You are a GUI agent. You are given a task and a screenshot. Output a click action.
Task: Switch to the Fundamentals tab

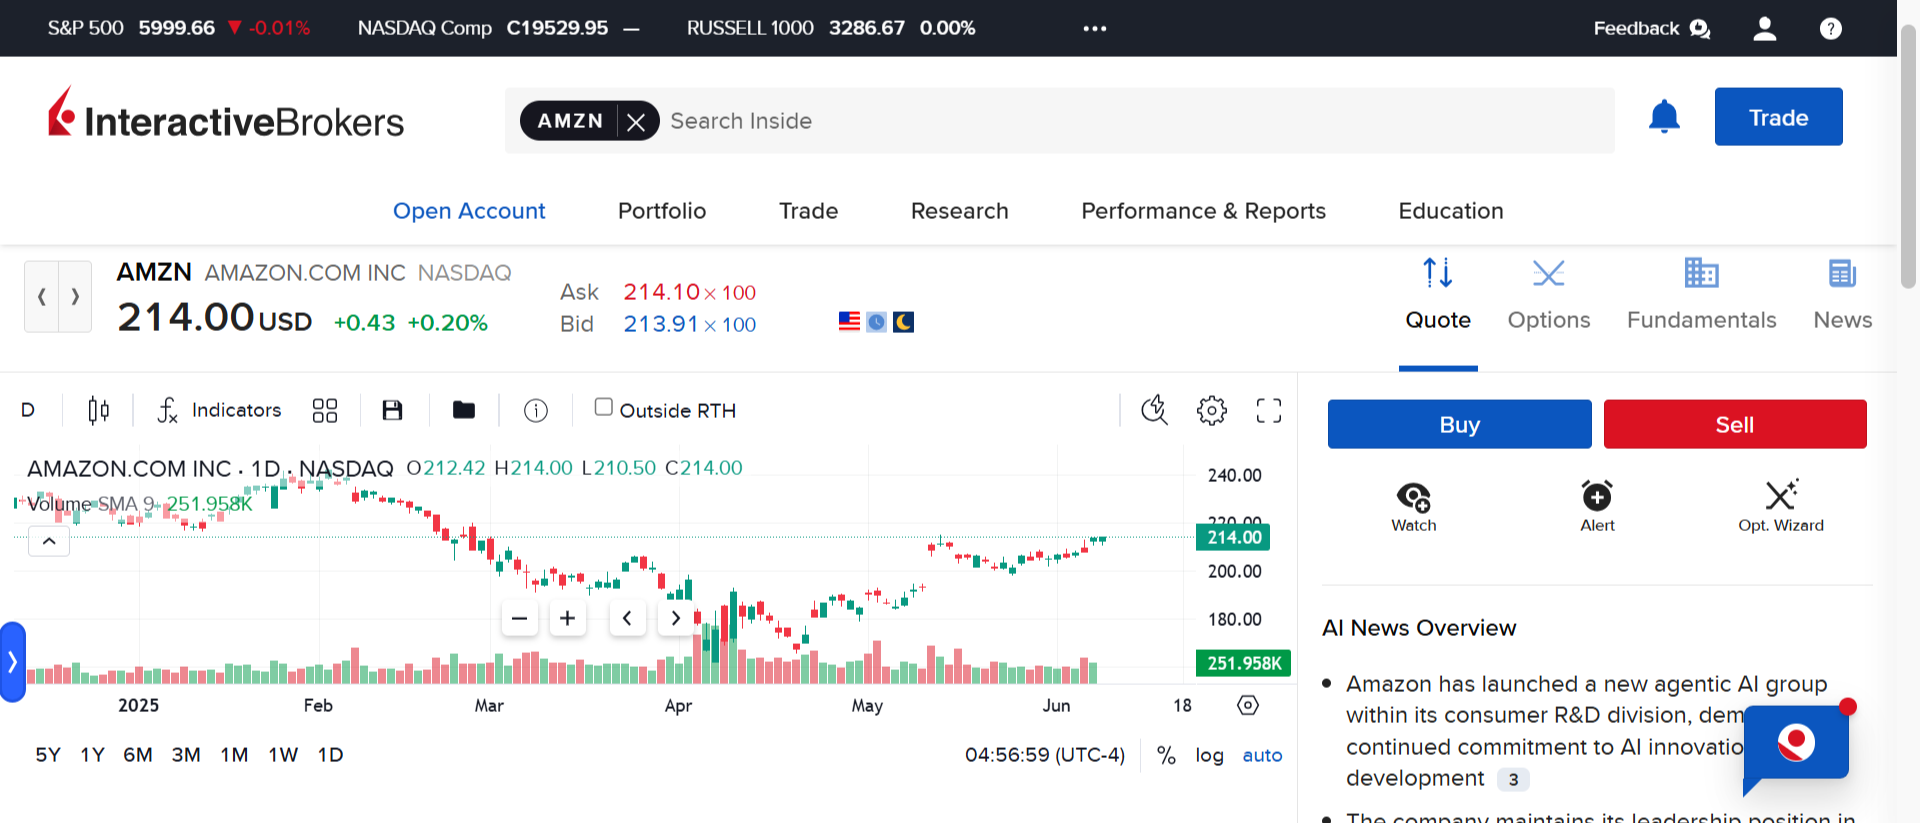(x=1701, y=295)
